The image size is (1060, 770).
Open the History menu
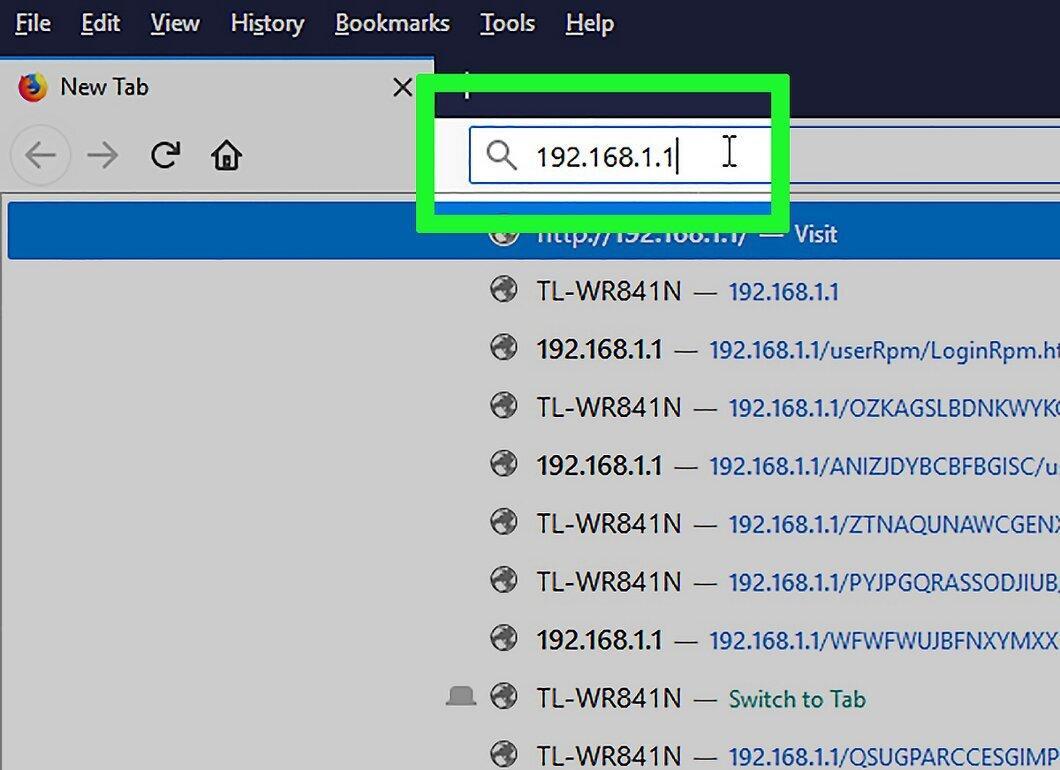(267, 24)
